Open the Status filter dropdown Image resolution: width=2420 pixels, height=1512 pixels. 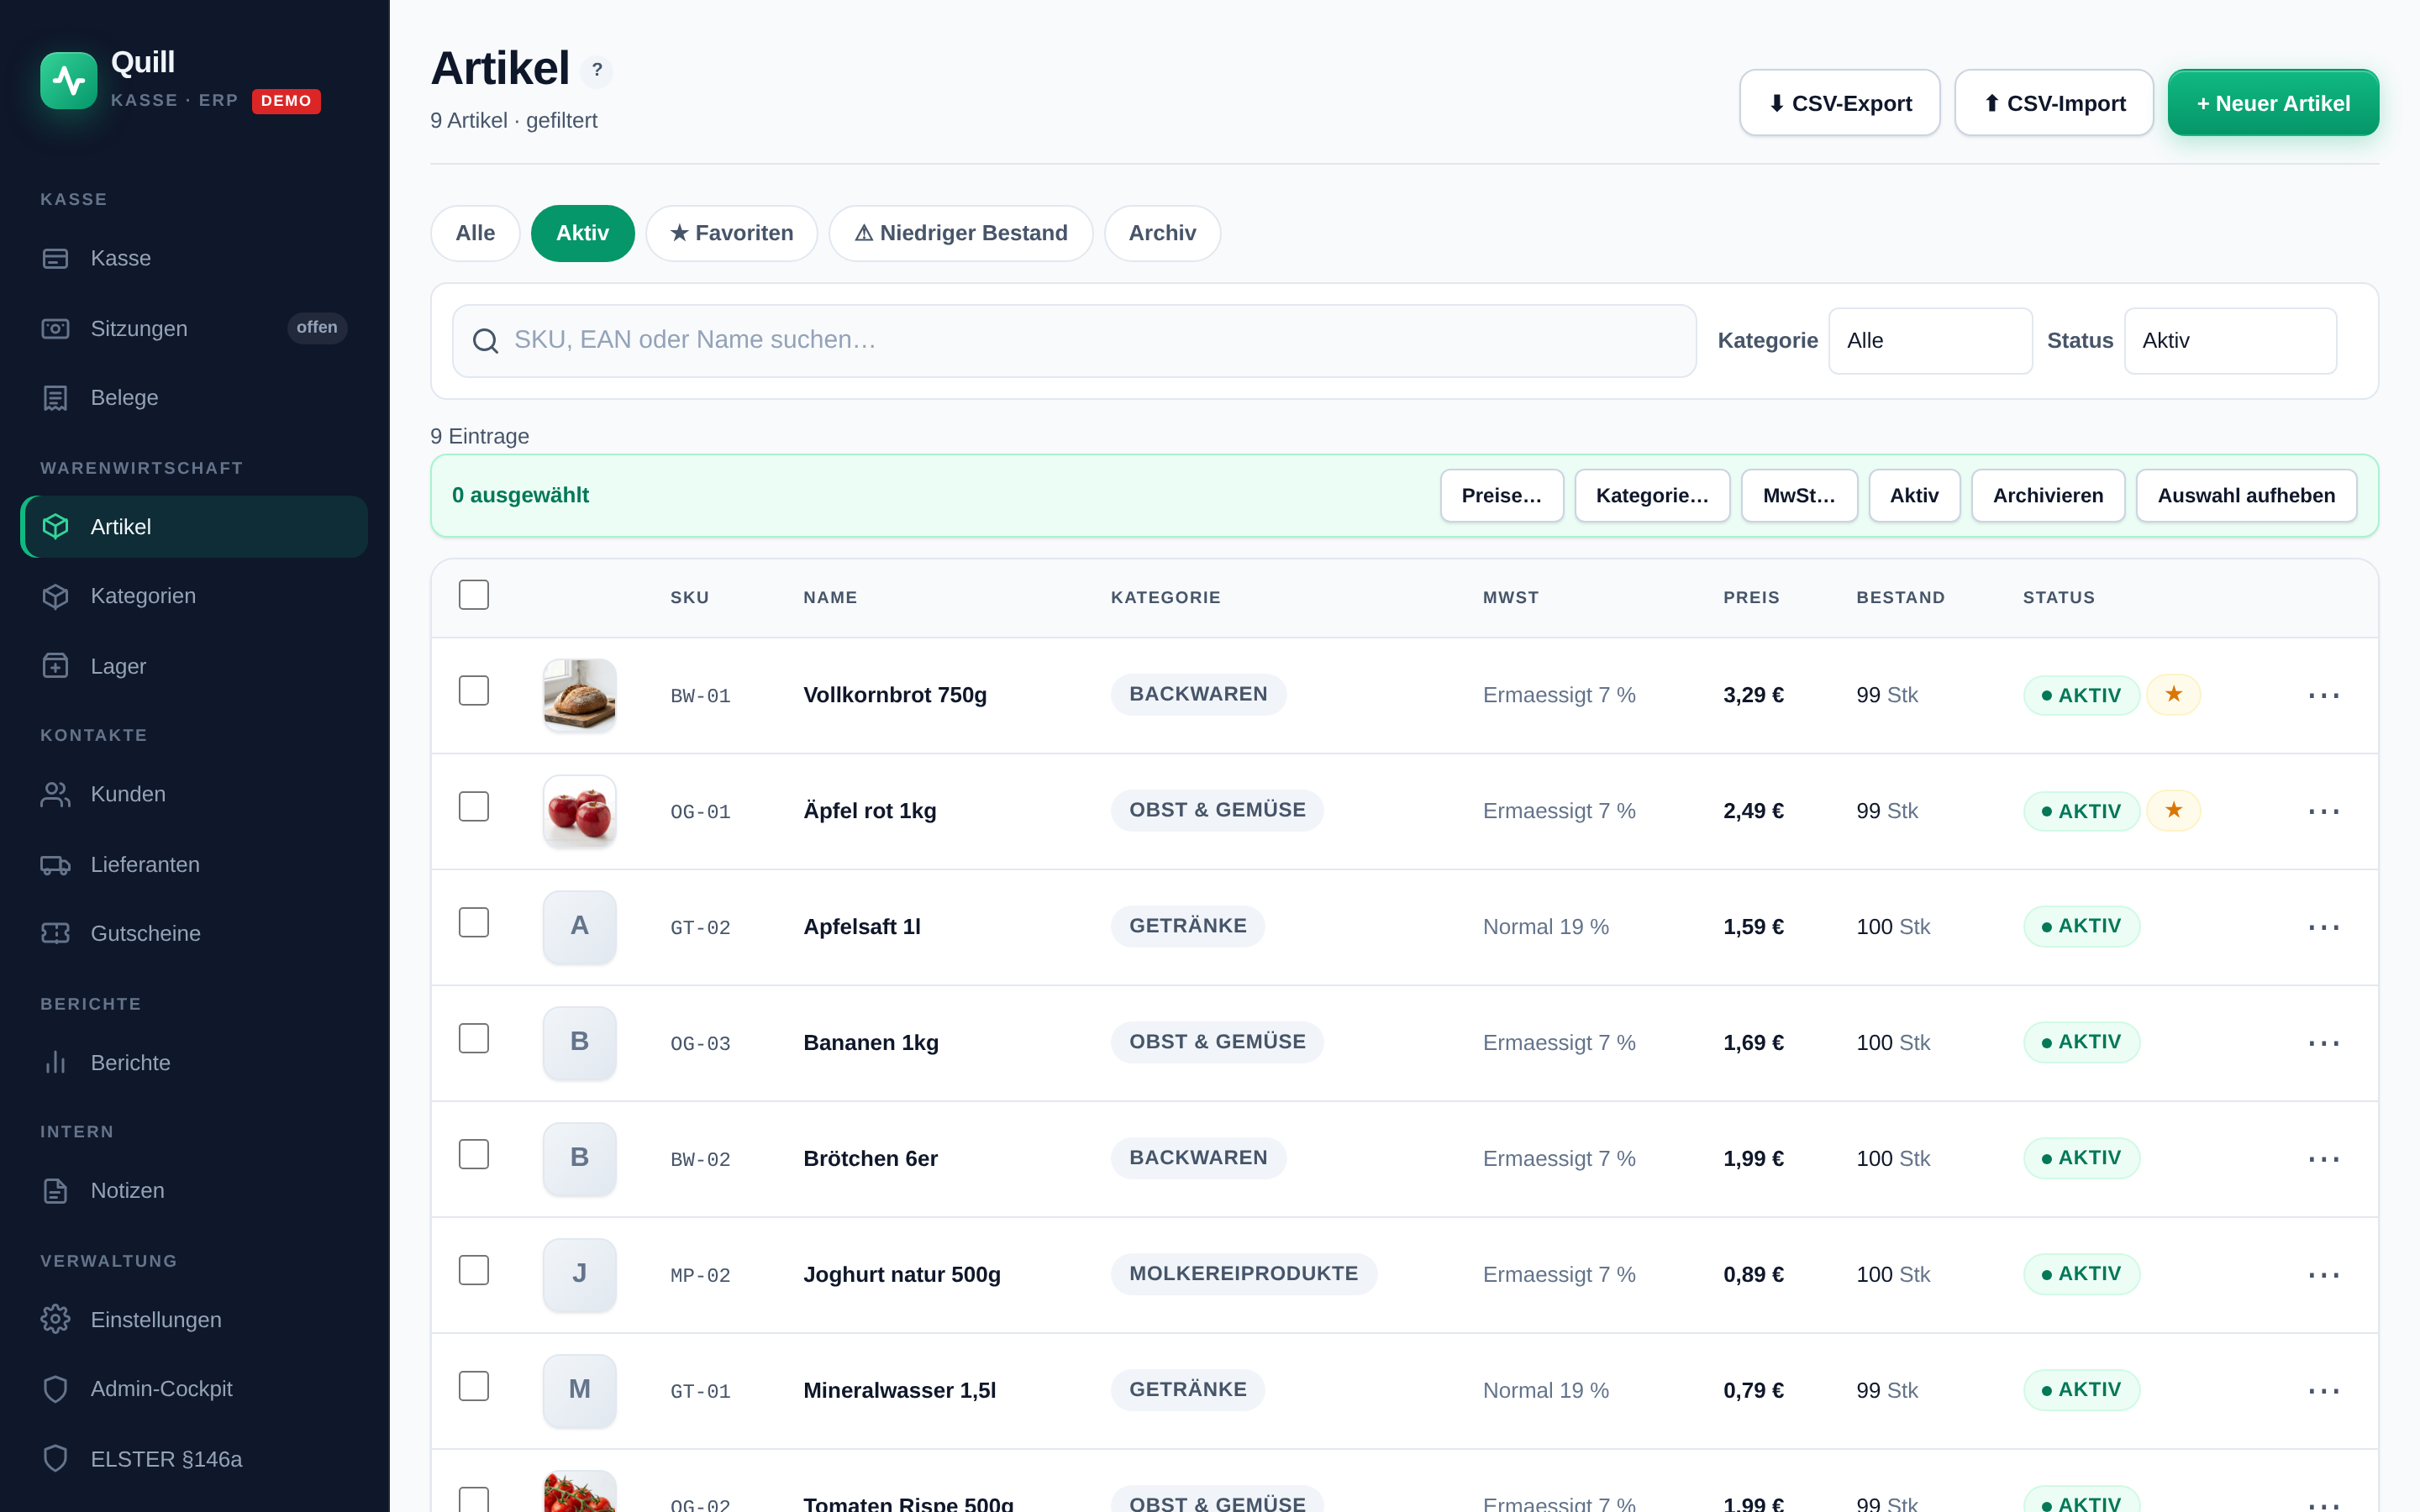[x=2230, y=341]
